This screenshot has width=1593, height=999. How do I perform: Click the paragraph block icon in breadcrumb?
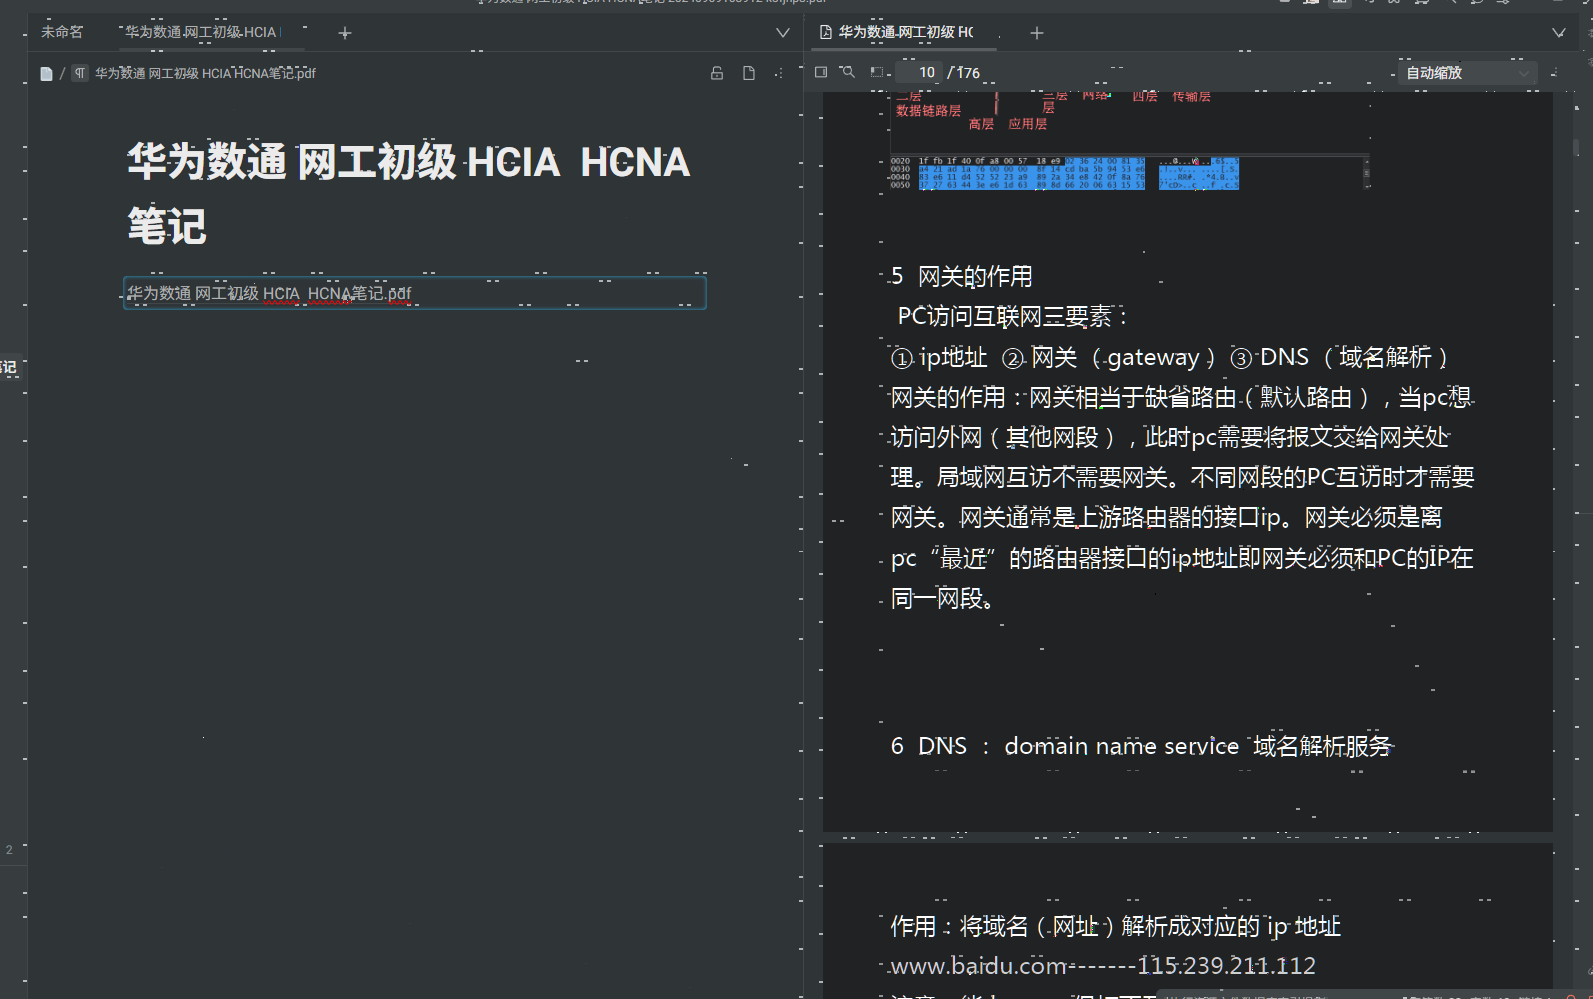click(x=80, y=73)
